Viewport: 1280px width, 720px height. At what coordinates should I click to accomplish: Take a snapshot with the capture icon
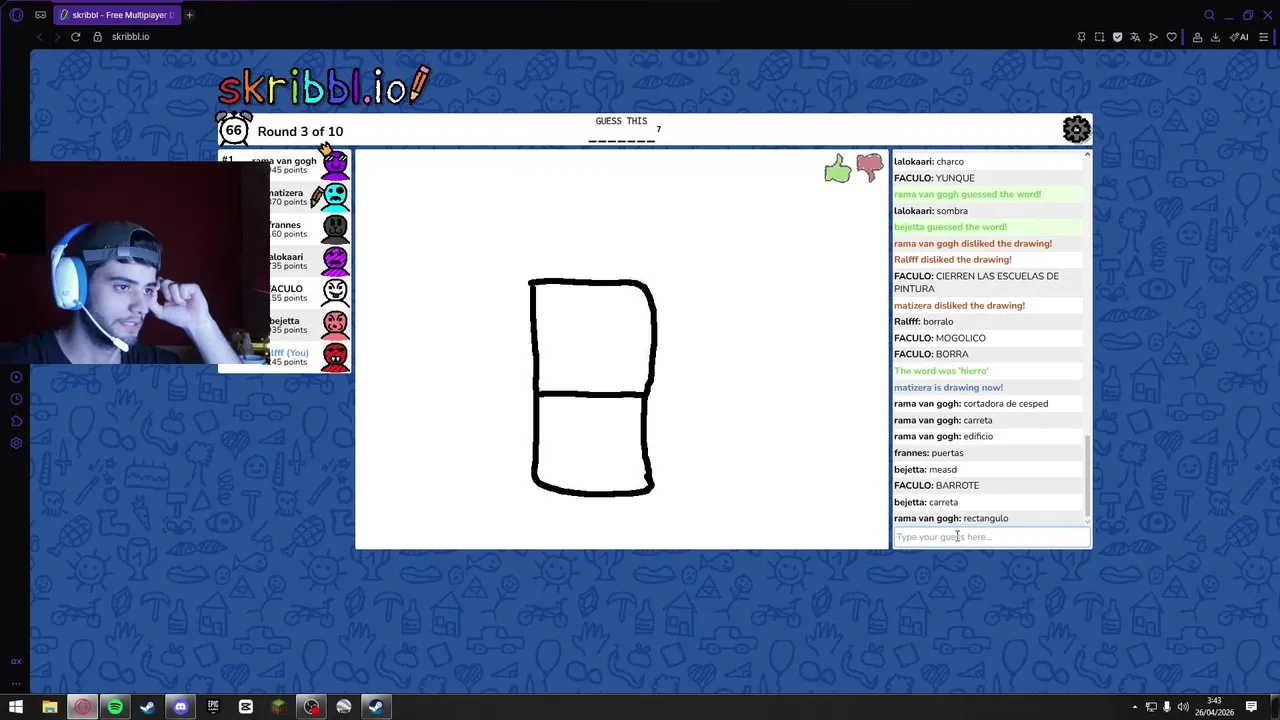(1099, 37)
